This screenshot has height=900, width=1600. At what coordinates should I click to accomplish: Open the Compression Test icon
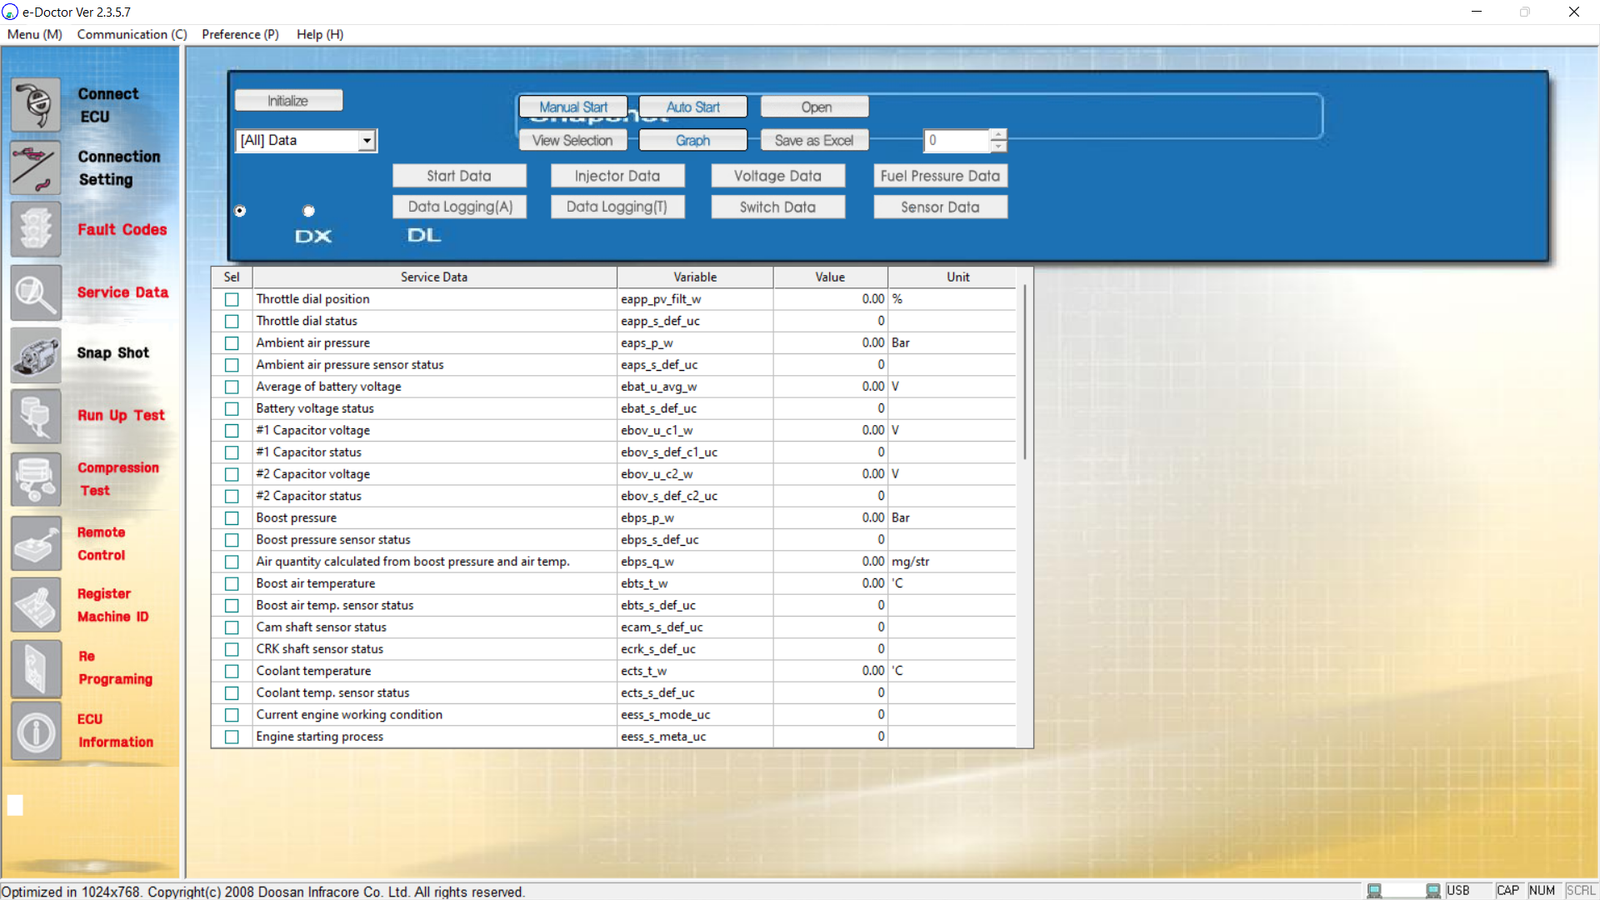click(36, 479)
